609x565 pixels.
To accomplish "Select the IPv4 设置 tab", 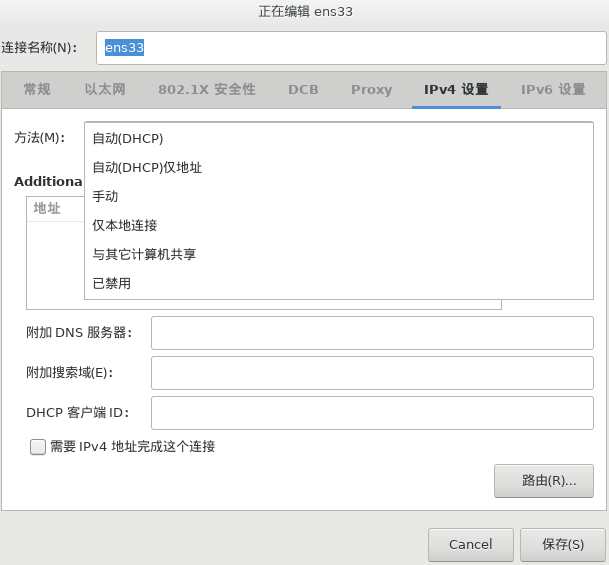I will click(x=456, y=89).
